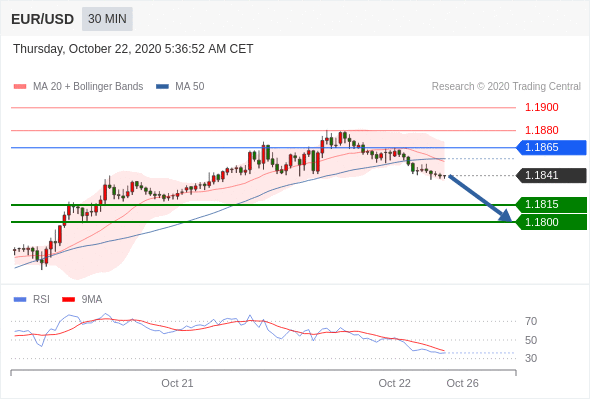Screen dimensions: 590x400
Task: Click the 9MA red legend swatch
Action: (68, 300)
